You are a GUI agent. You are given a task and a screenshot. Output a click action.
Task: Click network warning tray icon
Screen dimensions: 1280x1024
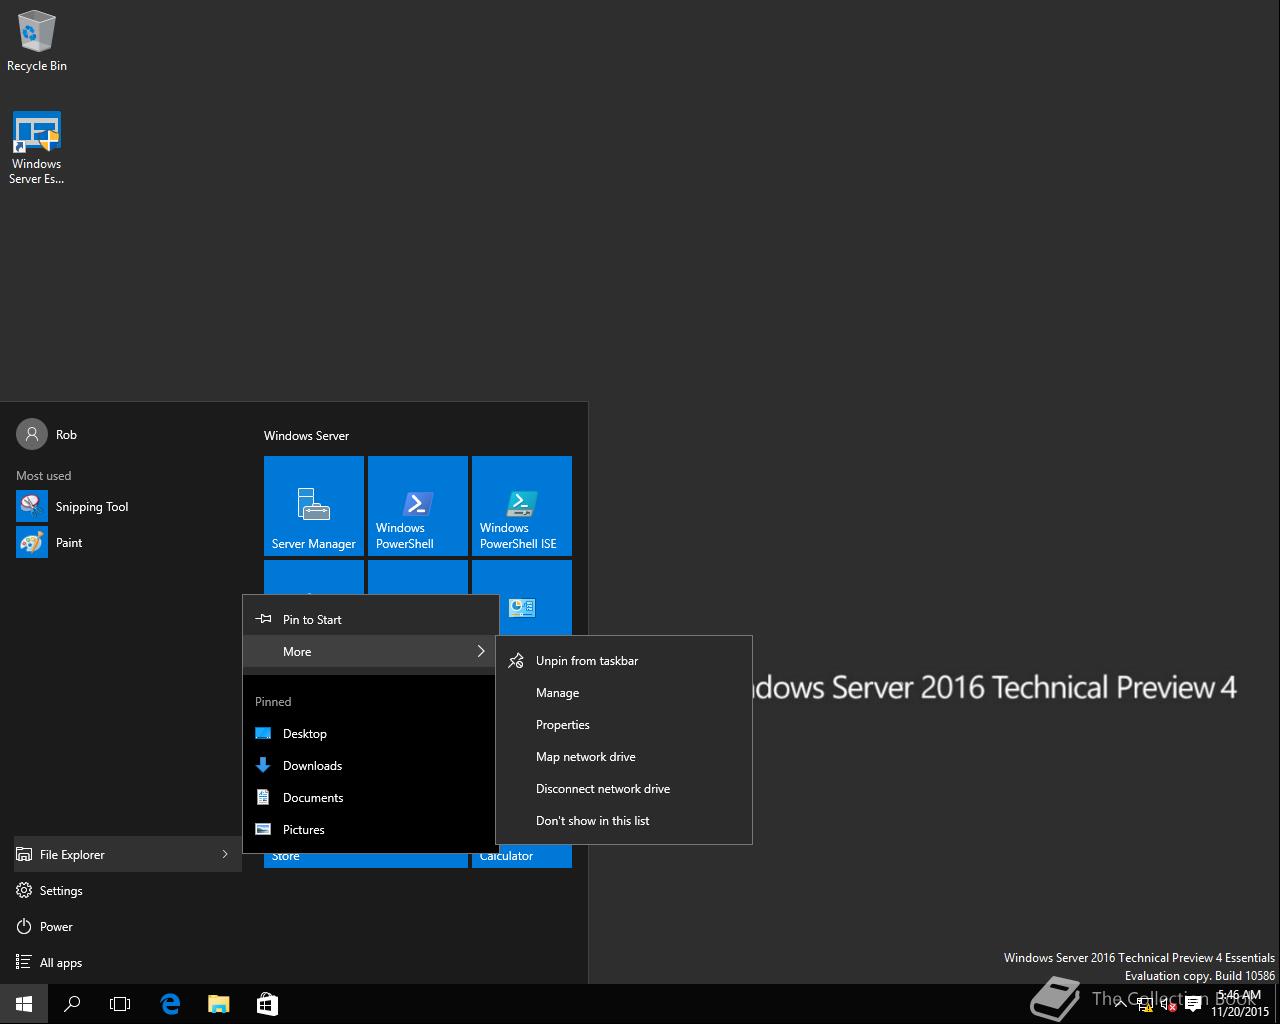point(1145,1005)
